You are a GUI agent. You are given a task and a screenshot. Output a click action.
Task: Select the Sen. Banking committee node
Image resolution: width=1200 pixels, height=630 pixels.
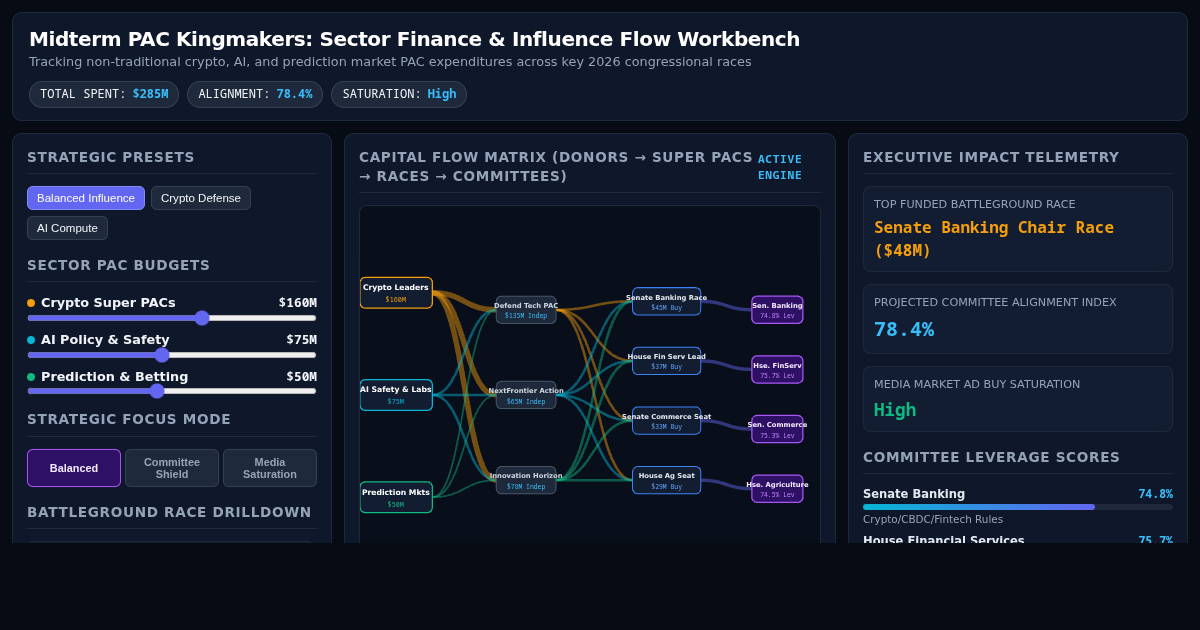pyautogui.click(x=777, y=310)
